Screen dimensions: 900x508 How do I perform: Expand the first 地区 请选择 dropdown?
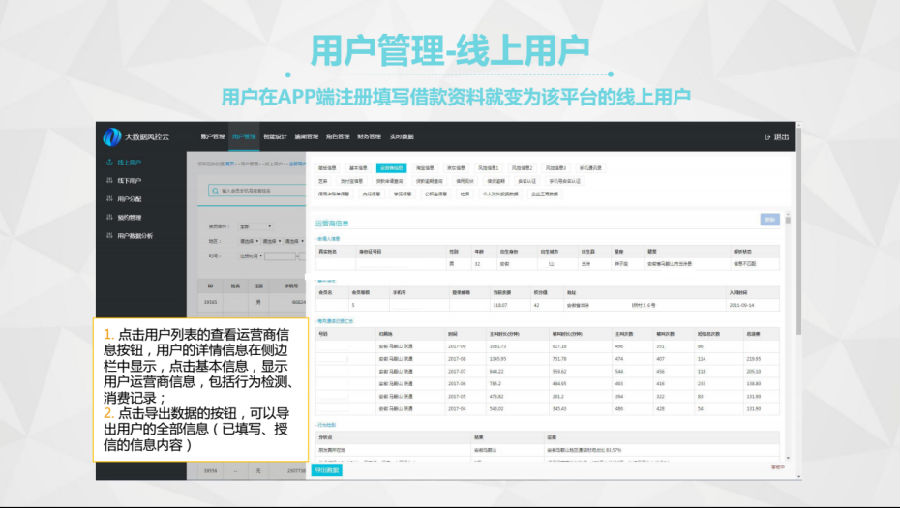point(248,241)
